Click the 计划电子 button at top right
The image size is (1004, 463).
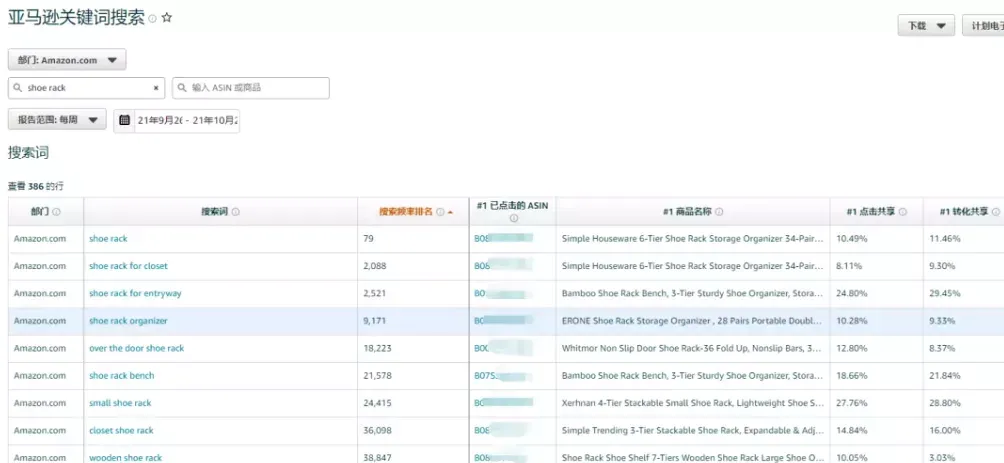(984, 26)
